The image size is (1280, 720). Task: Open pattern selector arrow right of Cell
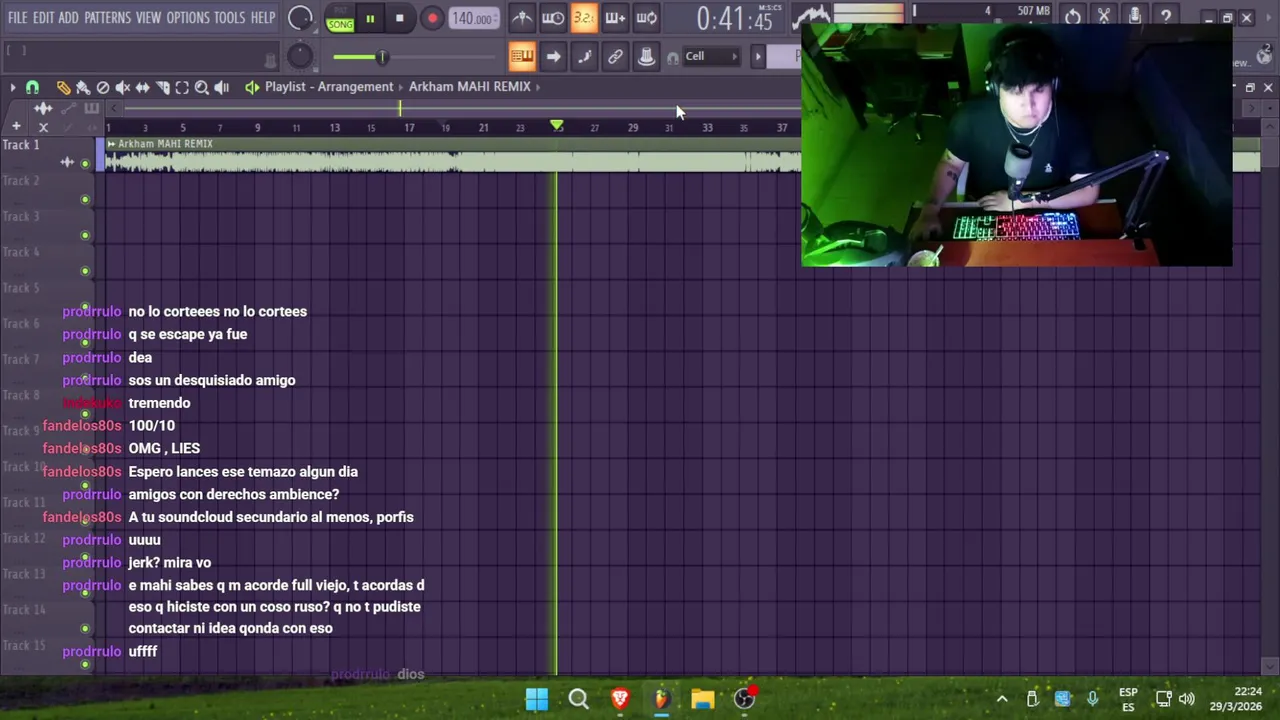pos(758,56)
